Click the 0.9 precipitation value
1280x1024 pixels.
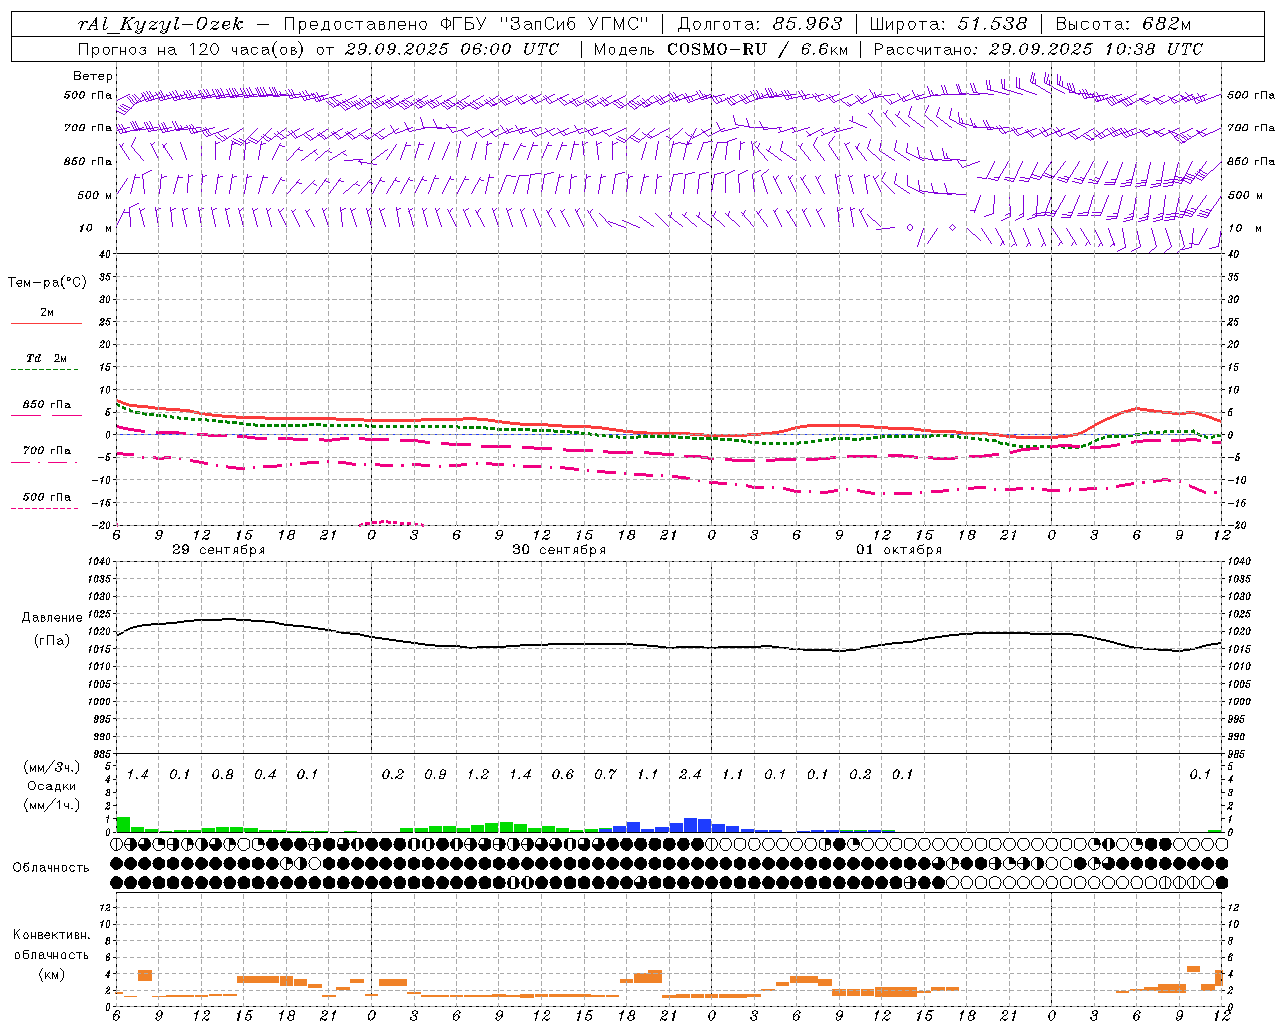pos(435,774)
